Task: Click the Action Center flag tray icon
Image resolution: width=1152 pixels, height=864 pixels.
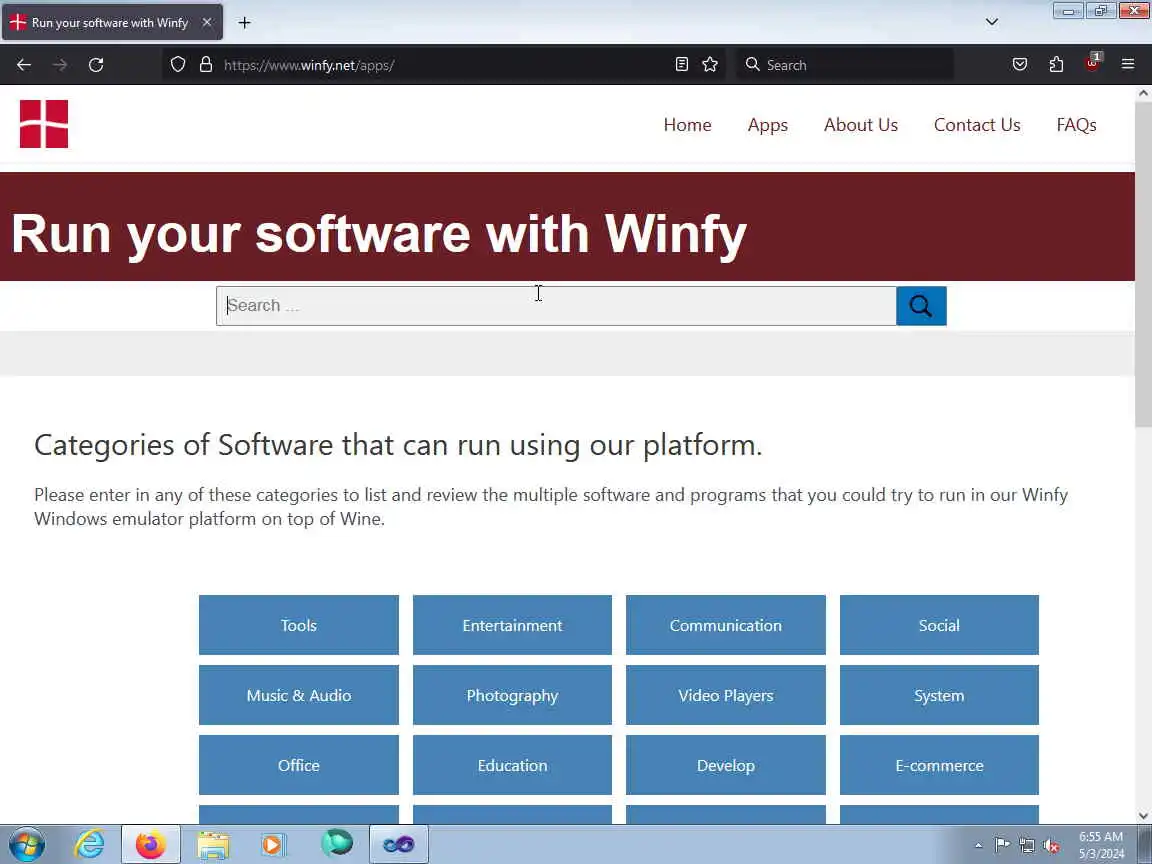Action: [x=1001, y=845]
